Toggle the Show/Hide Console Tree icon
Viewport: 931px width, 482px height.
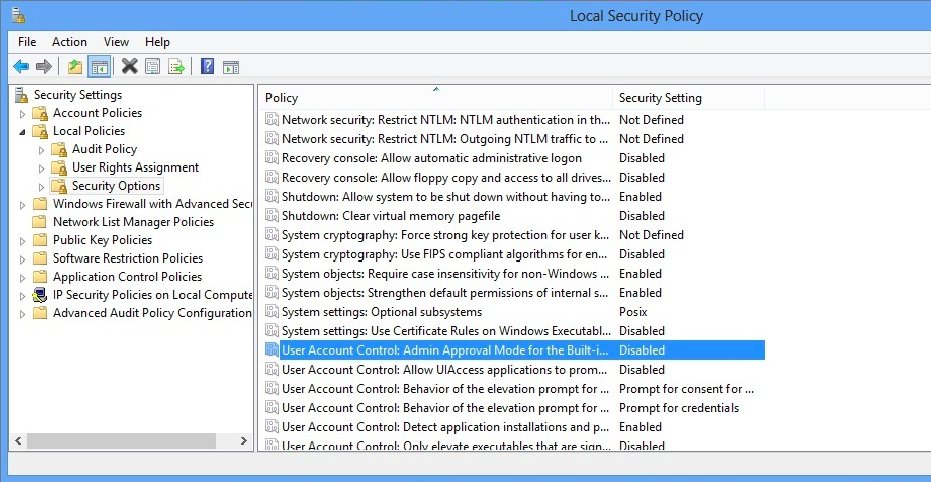point(99,66)
